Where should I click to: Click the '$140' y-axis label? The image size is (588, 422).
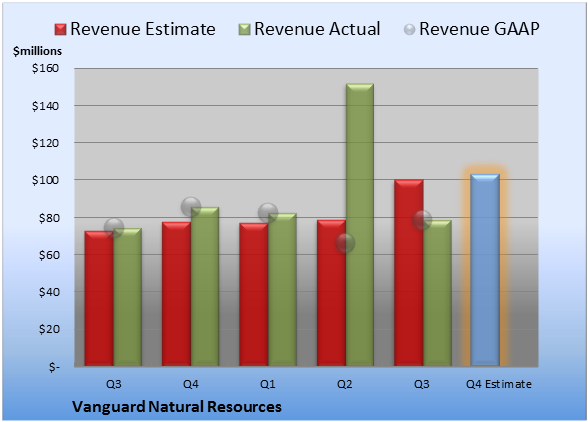point(45,106)
